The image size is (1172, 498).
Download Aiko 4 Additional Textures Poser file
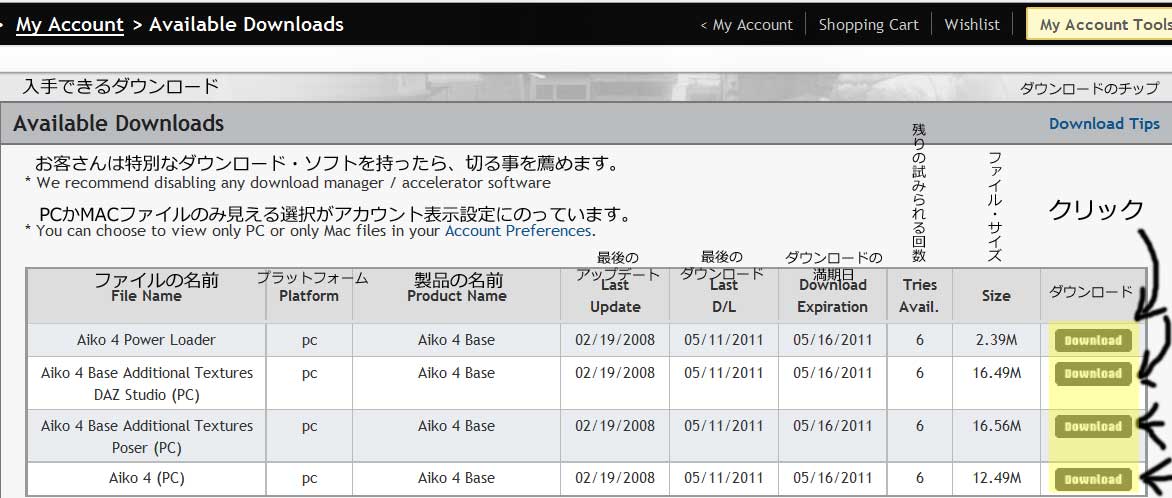[1093, 427]
